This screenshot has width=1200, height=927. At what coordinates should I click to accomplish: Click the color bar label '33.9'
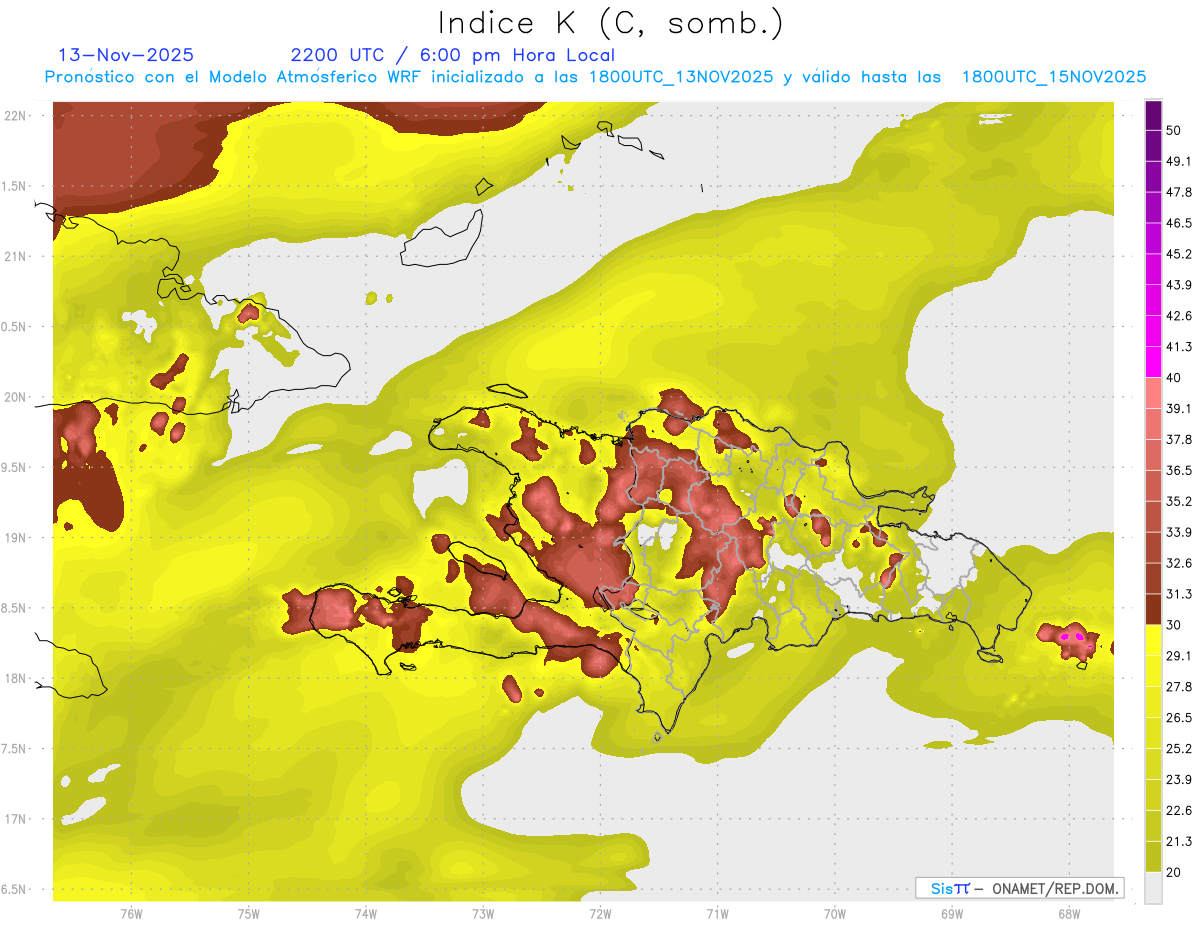pyautogui.click(x=1180, y=532)
